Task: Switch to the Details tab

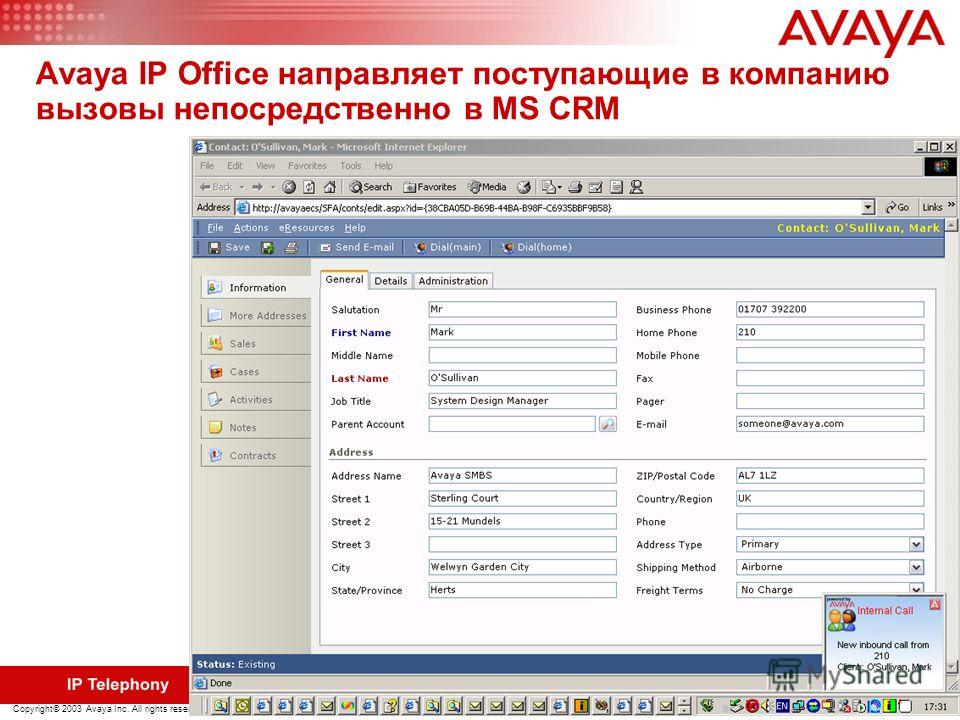Action: point(391,281)
